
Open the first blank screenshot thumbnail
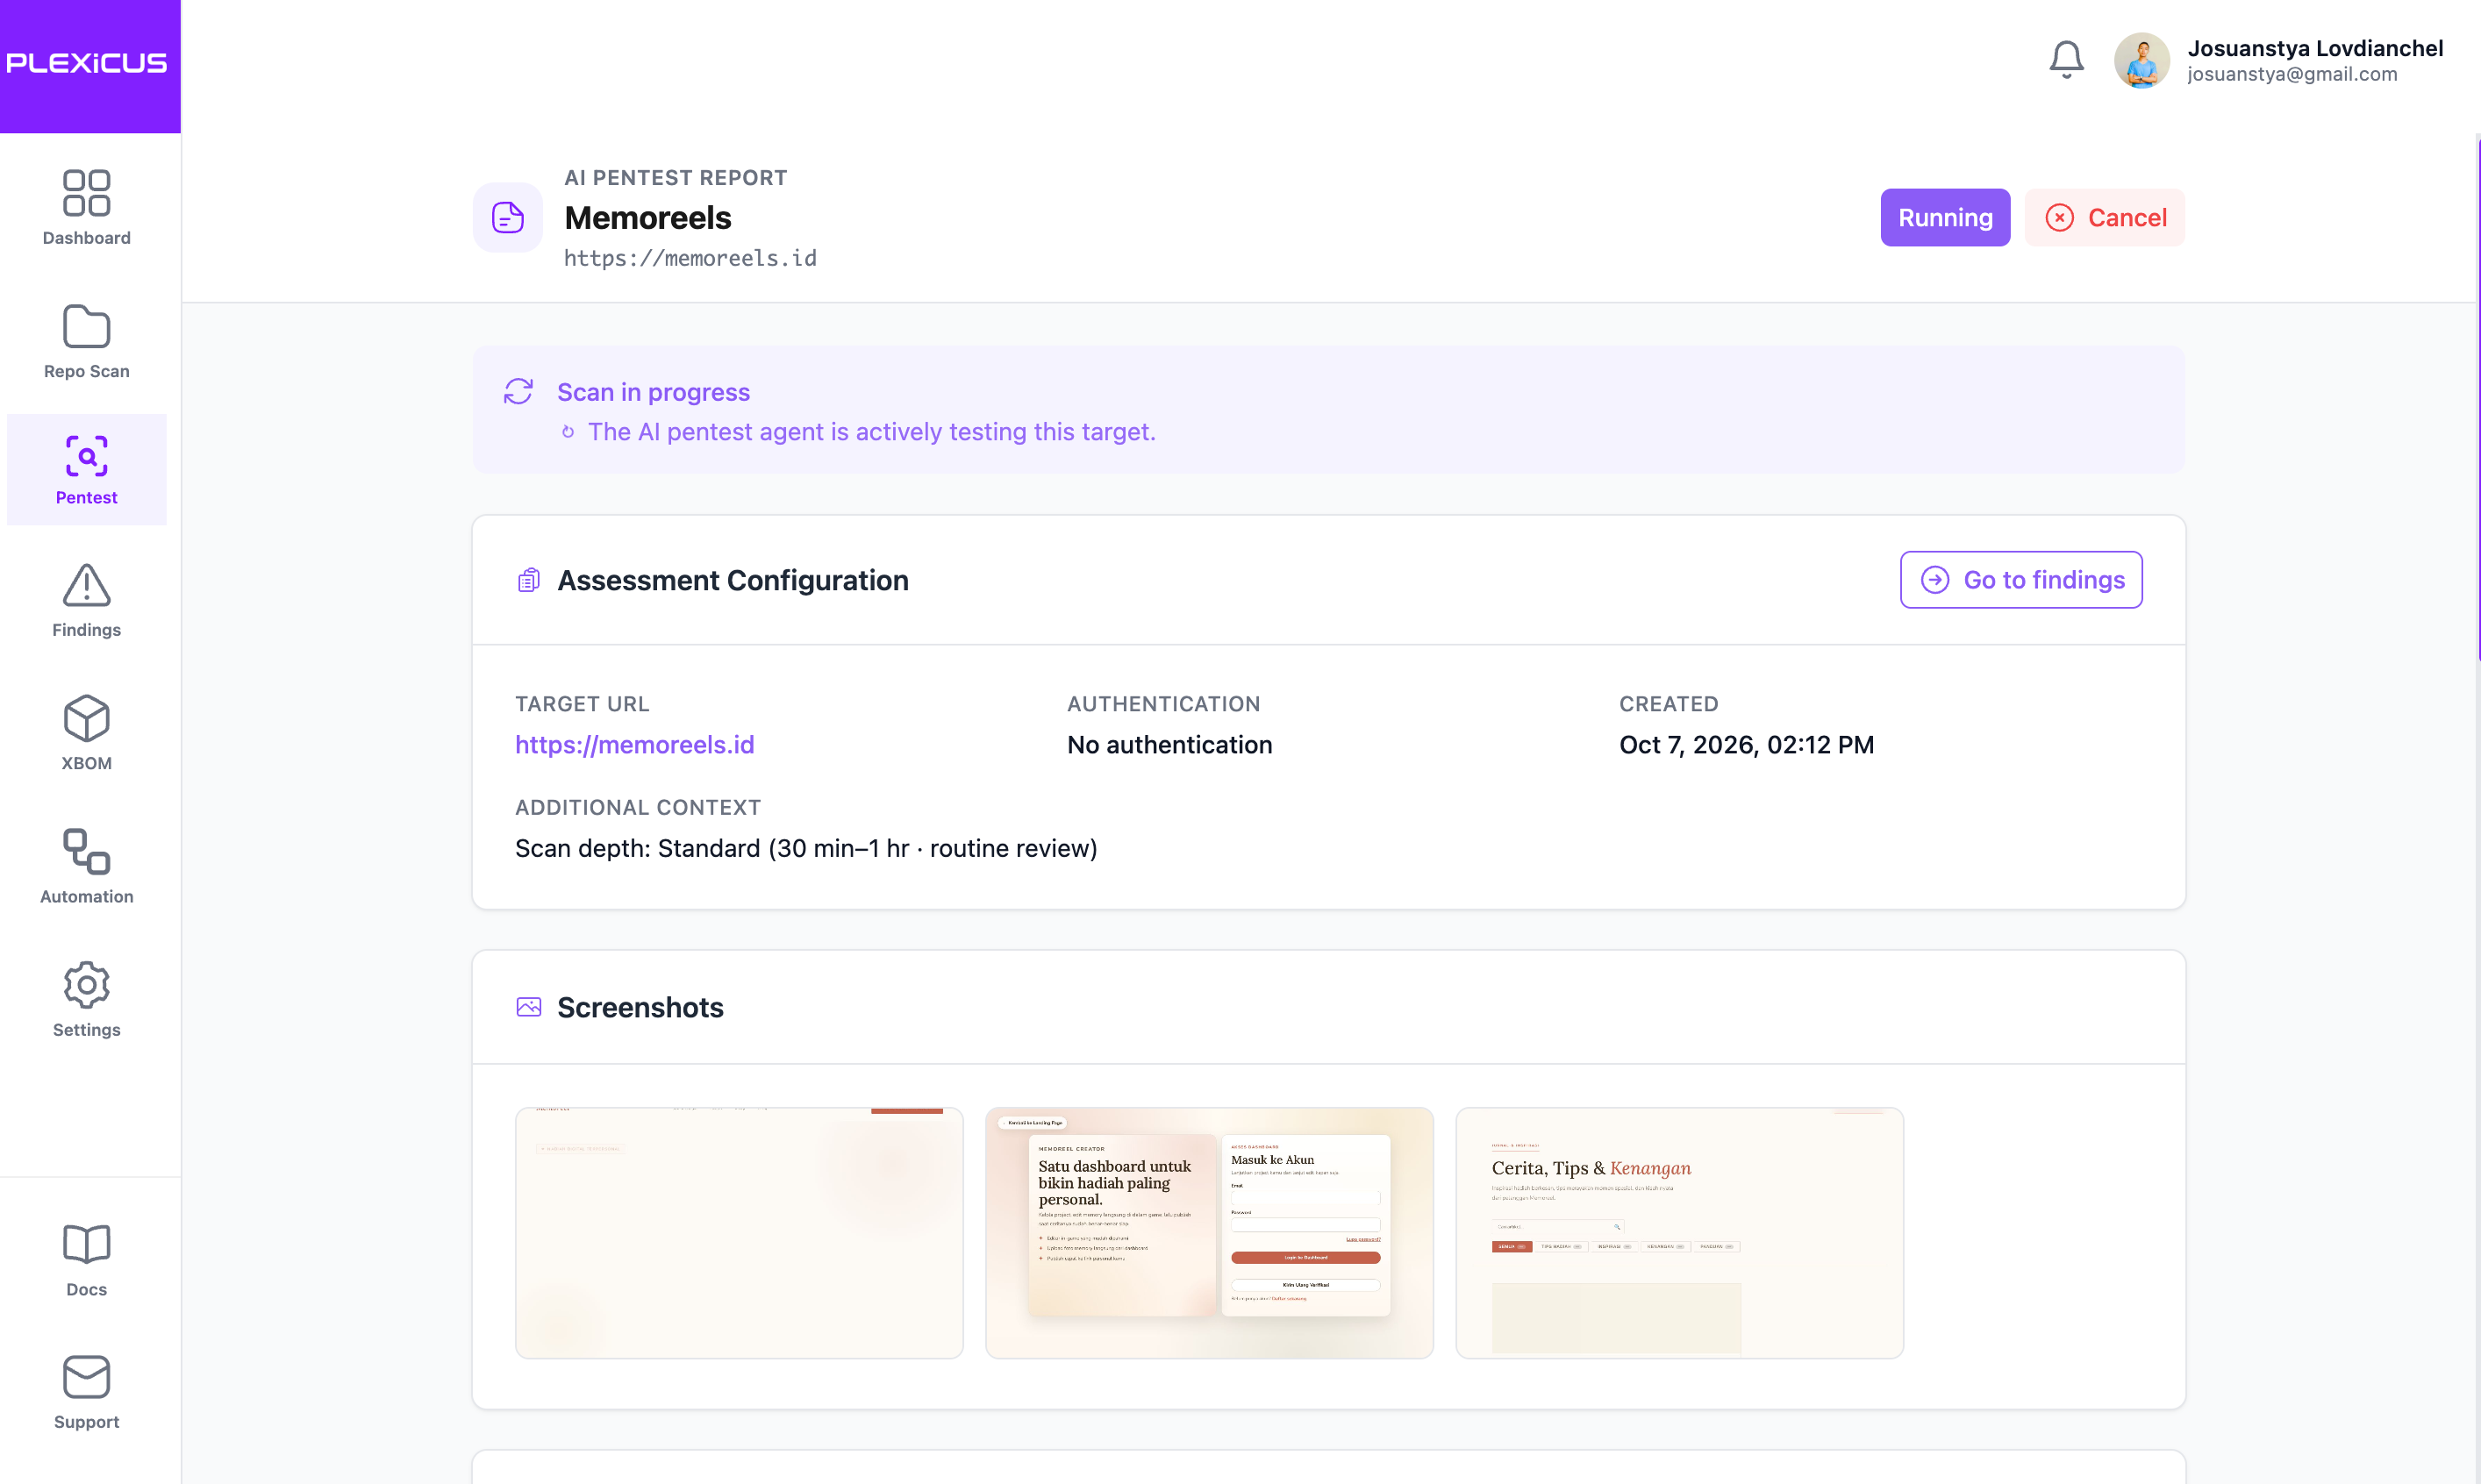739,1232
